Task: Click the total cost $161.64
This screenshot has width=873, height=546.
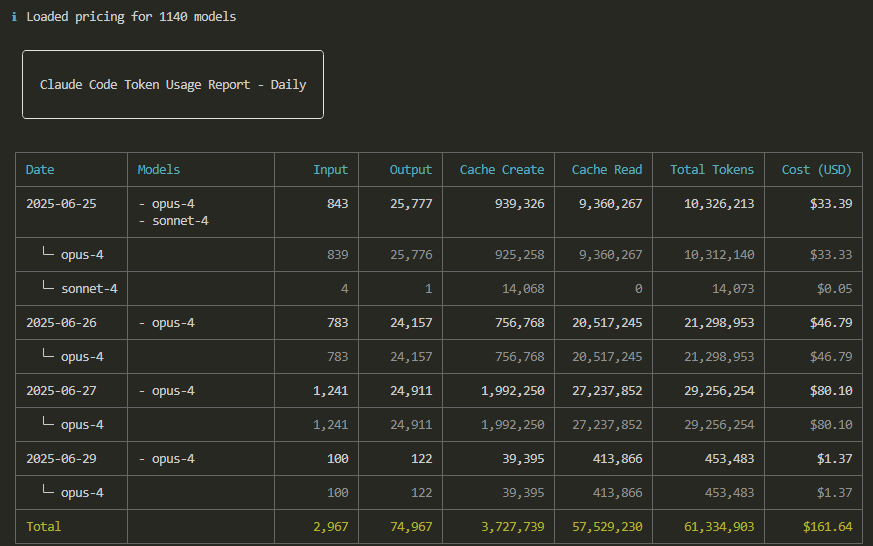Action: tap(827, 527)
